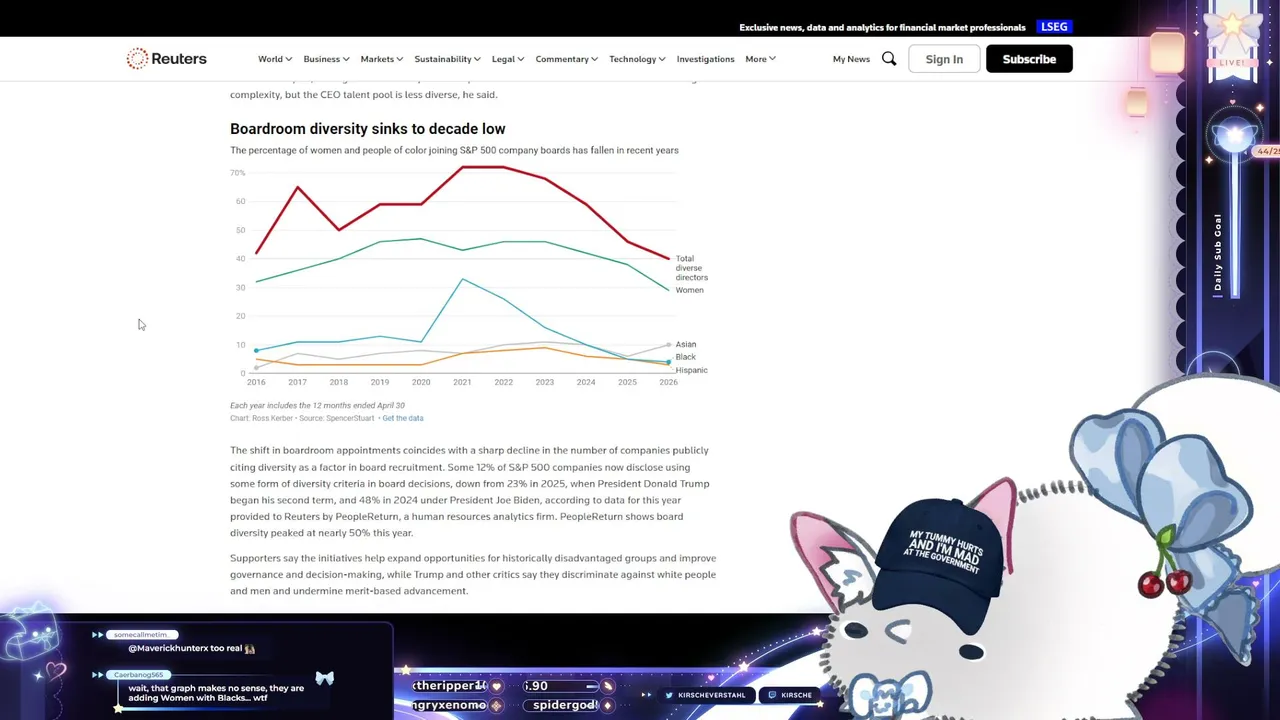This screenshot has width=1280, height=720.
Task: Follow the "Get the data" link
Action: click(x=403, y=418)
